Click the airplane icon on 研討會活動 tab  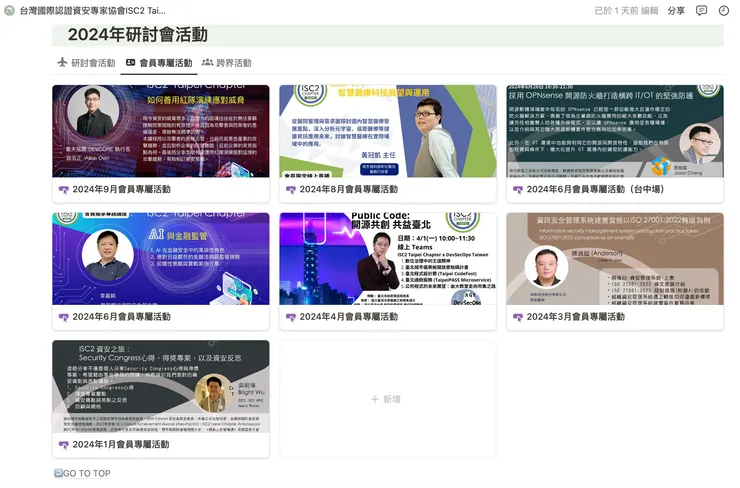click(62, 62)
